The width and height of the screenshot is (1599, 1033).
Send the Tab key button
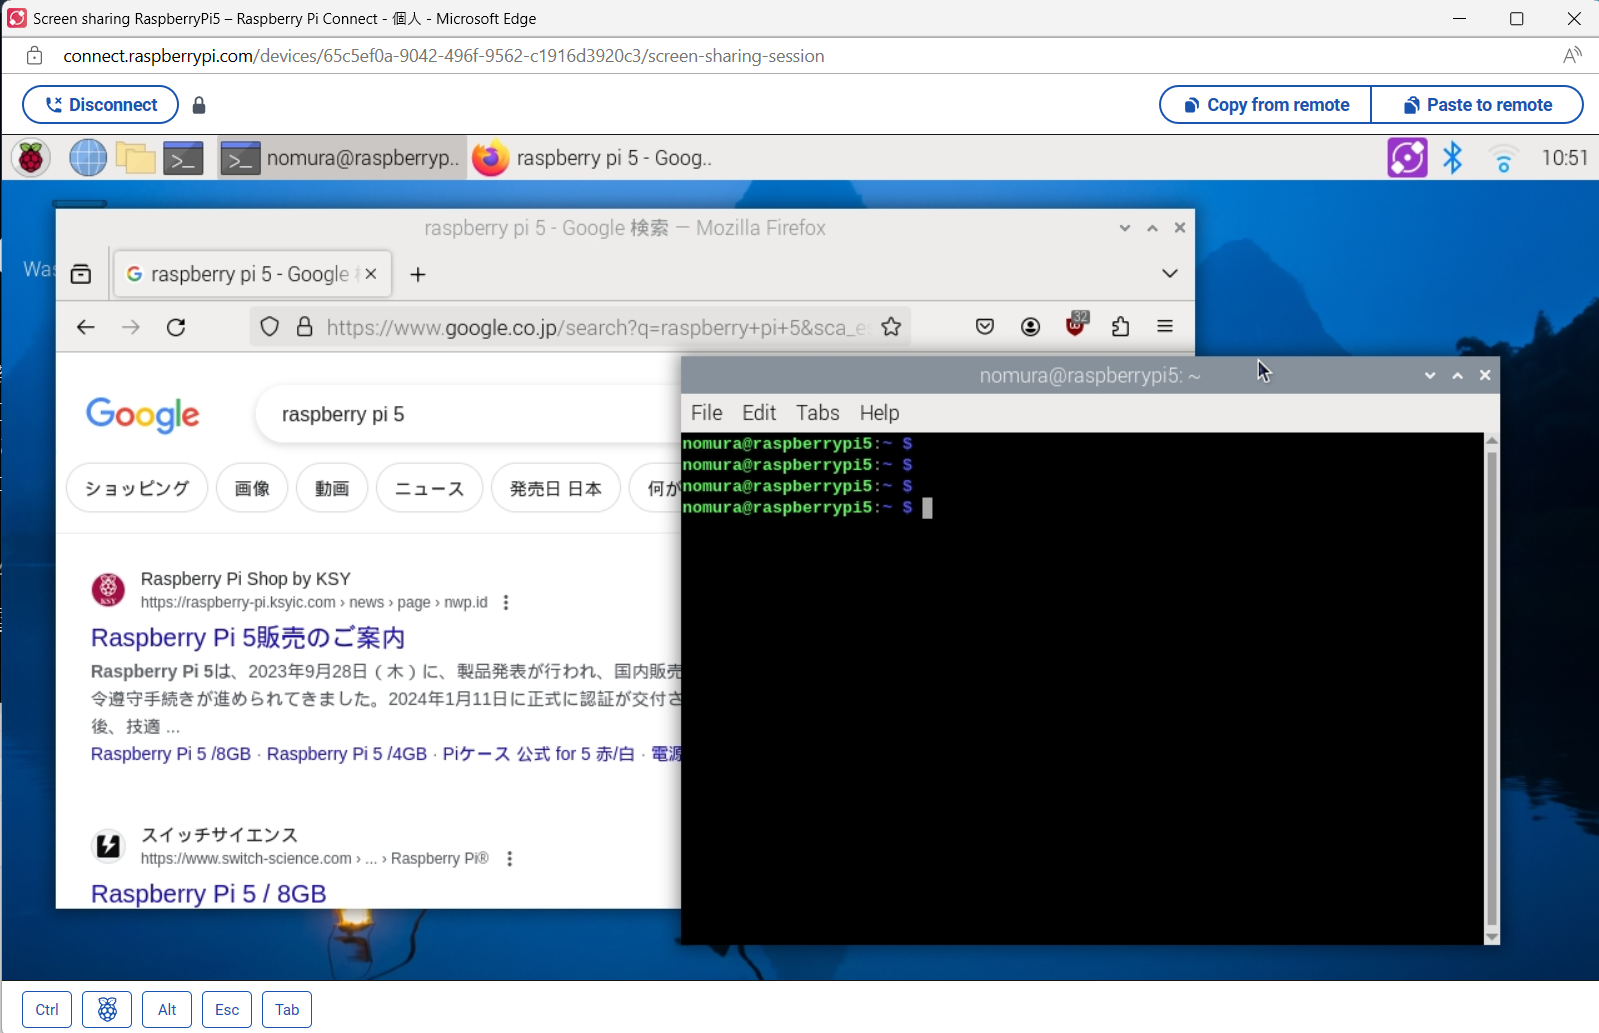(287, 1009)
